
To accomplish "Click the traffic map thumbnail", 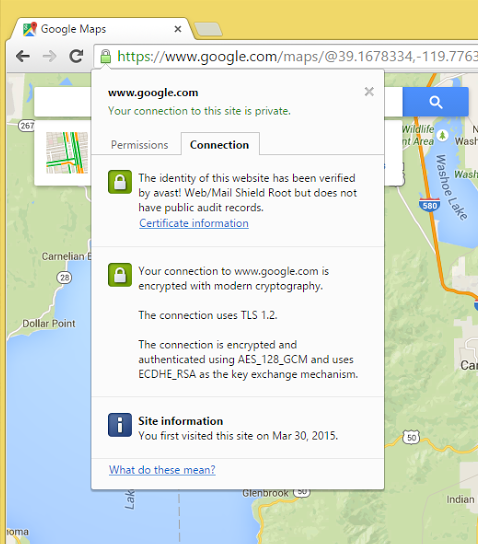I will (67, 153).
